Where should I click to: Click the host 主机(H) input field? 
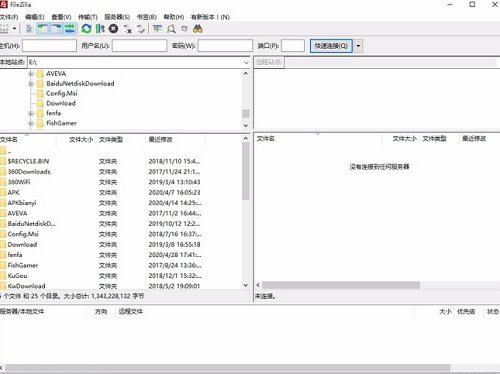(49, 46)
